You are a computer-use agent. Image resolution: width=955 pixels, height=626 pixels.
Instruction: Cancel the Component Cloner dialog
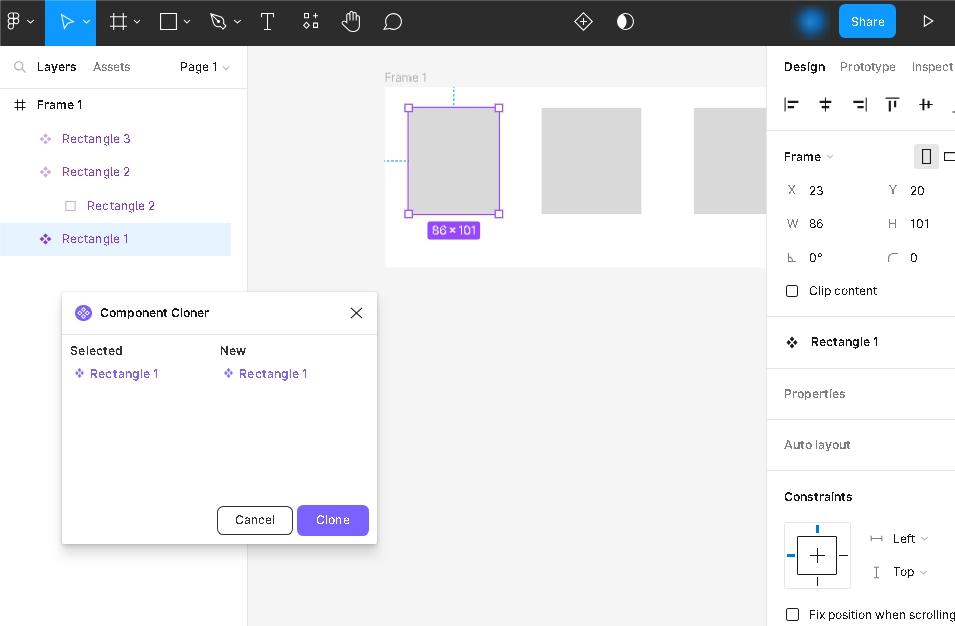[x=254, y=520]
